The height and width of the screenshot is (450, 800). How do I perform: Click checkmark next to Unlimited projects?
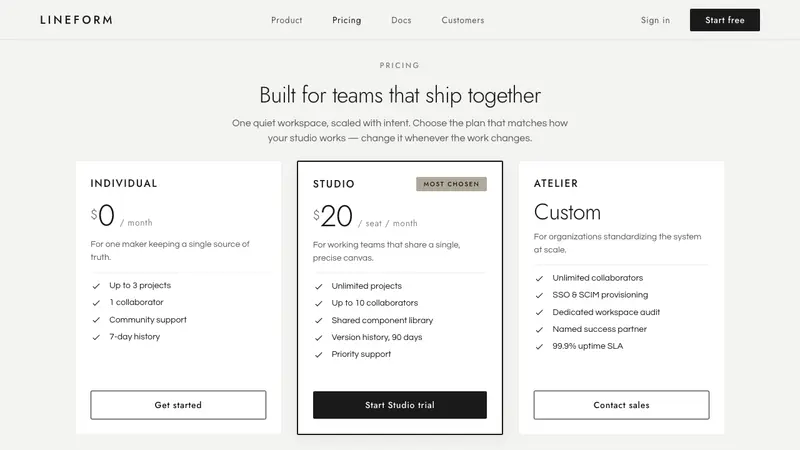coord(318,287)
